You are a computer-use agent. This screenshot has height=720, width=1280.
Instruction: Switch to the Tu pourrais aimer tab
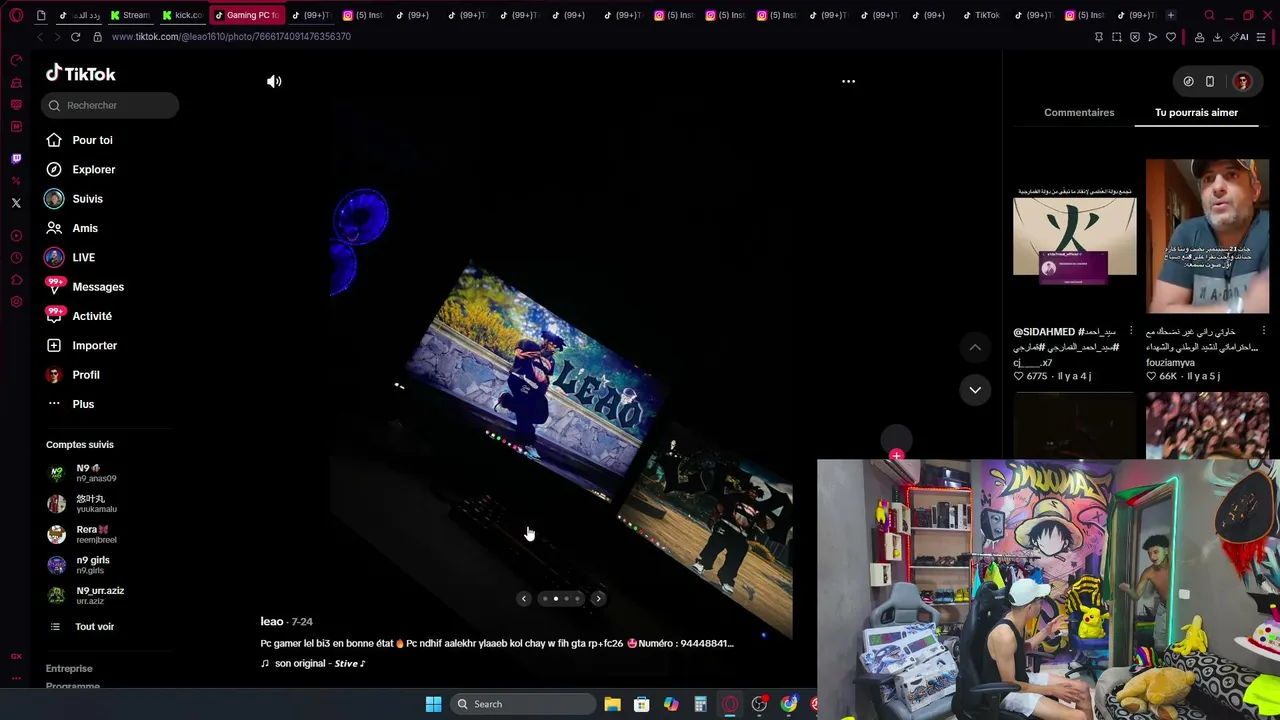point(1196,113)
